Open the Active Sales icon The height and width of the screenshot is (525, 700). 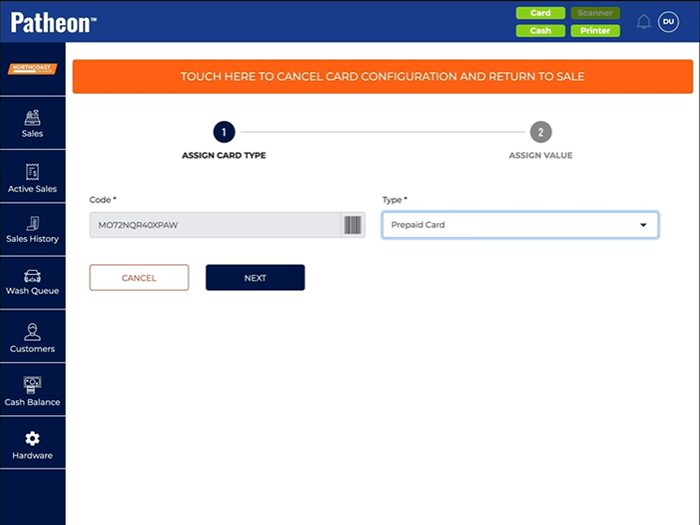click(32, 172)
